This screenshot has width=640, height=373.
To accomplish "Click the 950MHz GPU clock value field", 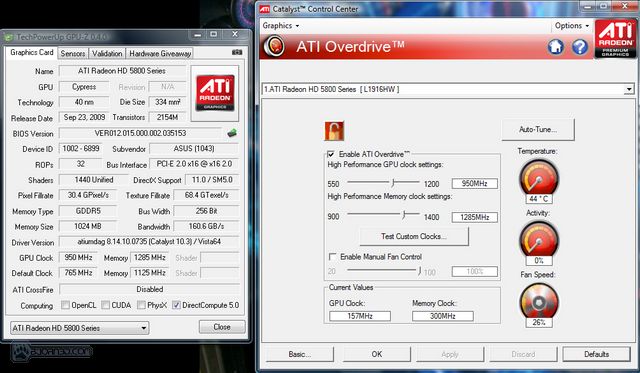I will [x=475, y=184].
